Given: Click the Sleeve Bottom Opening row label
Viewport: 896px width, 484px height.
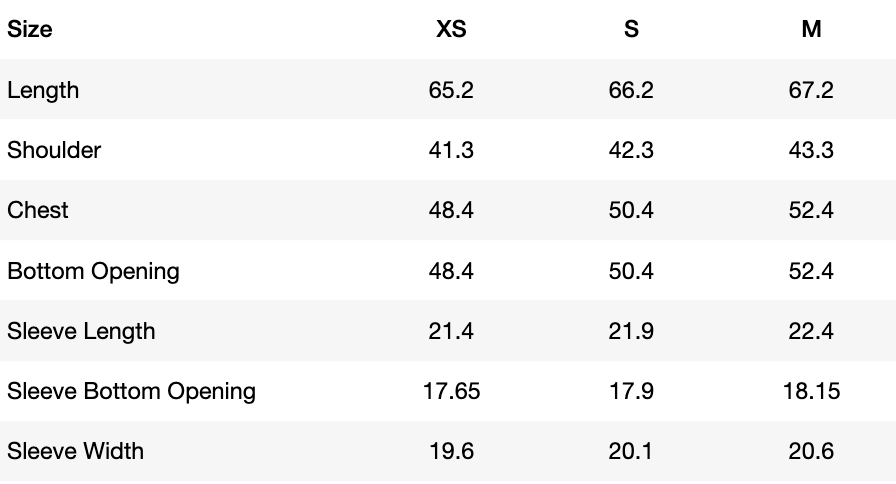Looking at the screenshot, I should [131, 391].
